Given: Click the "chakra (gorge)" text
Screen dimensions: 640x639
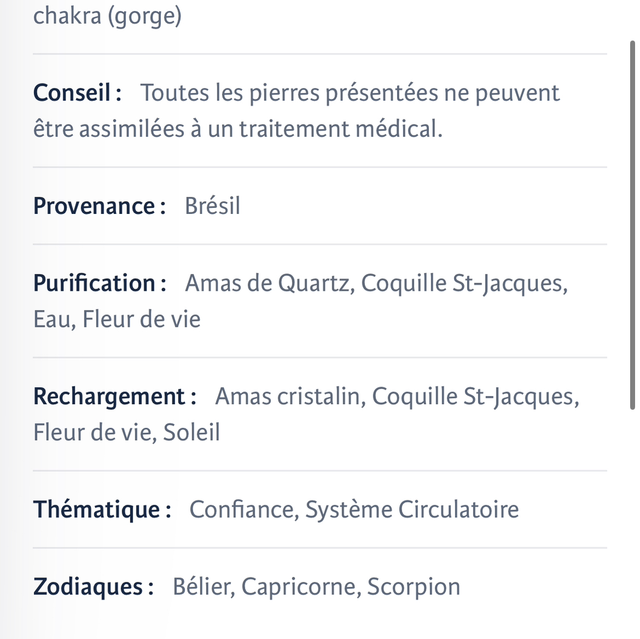Looking at the screenshot, I should point(108,17).
